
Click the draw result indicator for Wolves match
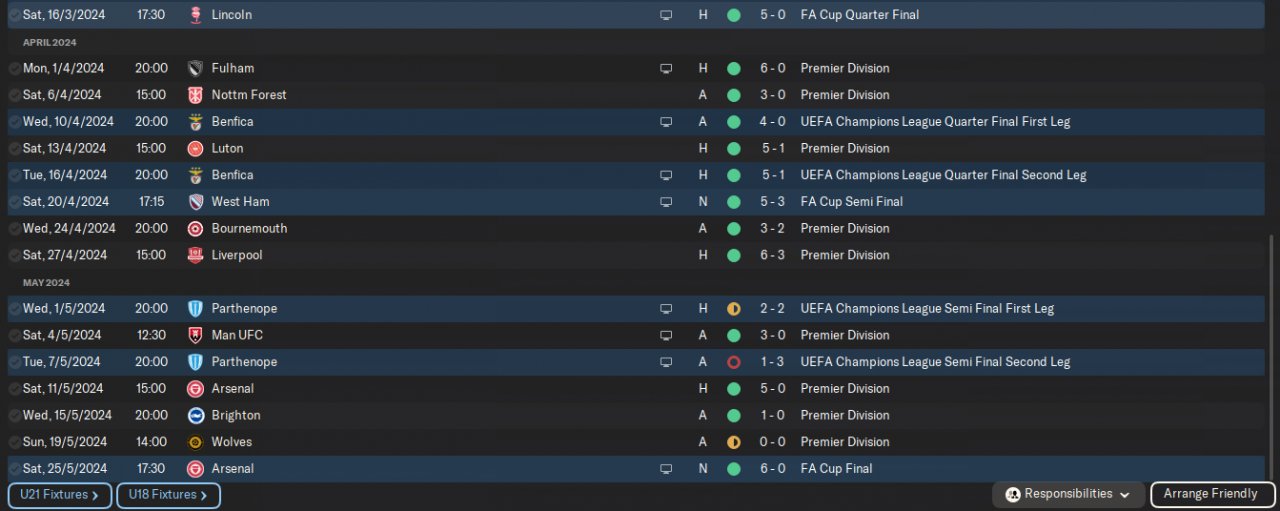[733, 442]
